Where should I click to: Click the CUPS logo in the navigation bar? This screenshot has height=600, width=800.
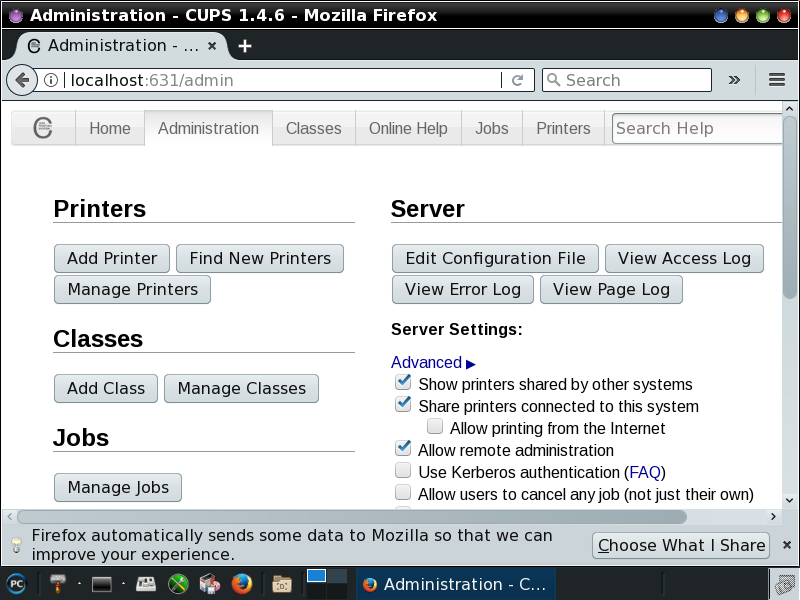coord(43,128)
